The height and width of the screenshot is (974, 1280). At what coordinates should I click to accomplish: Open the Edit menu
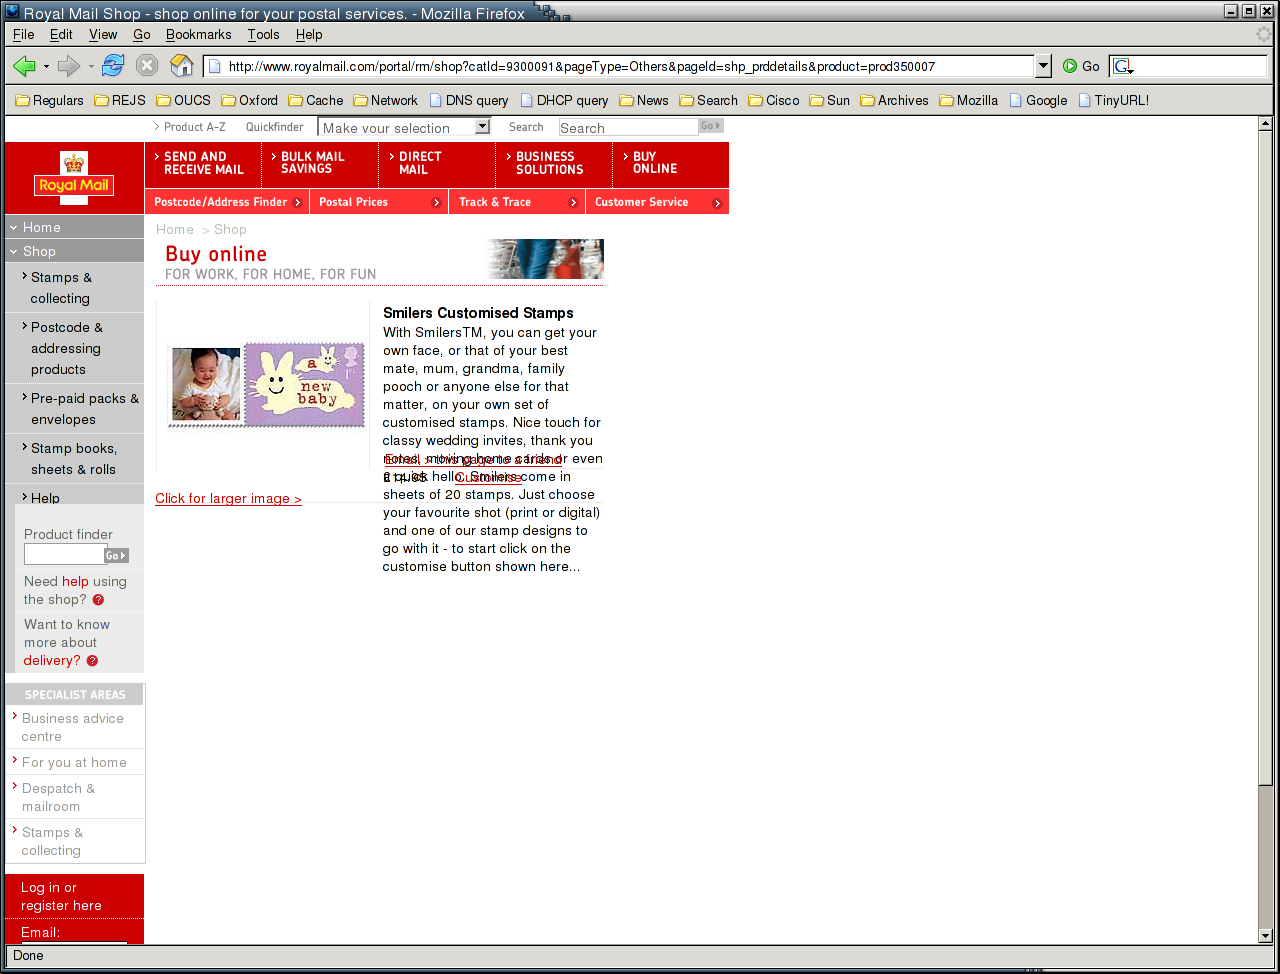(x=61, y=34)
